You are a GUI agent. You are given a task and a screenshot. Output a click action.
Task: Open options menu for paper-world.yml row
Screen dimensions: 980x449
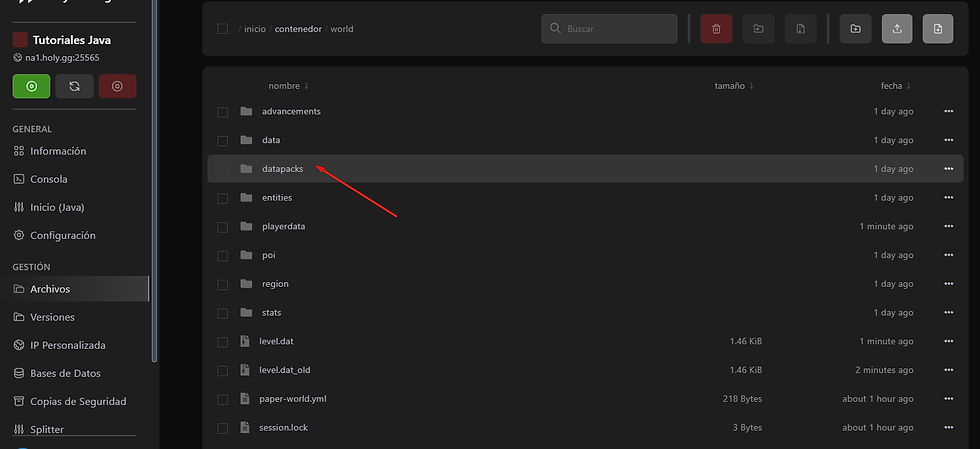[x=949, y=399]
